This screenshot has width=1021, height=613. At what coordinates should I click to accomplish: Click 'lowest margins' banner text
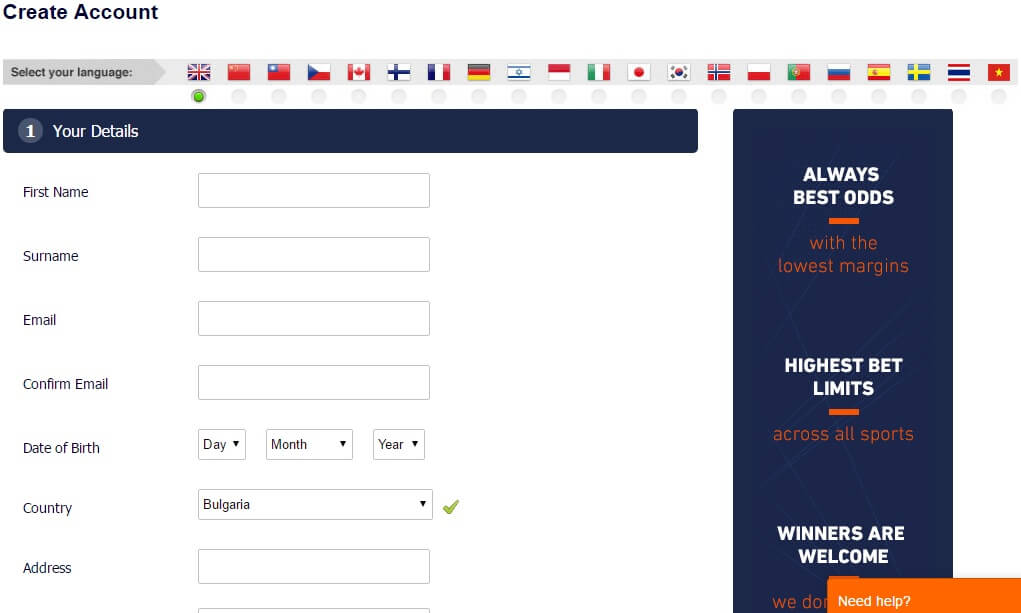click(843, 266)
